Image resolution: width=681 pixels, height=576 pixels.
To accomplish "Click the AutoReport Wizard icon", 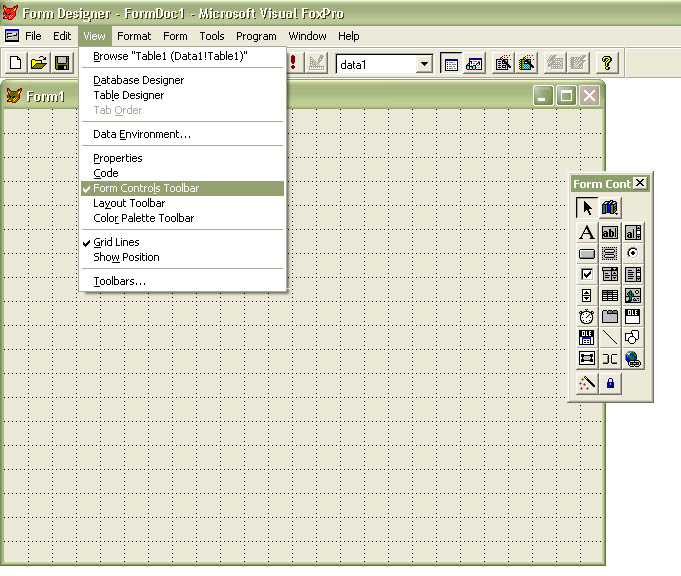I will click(x=579, y=63).
